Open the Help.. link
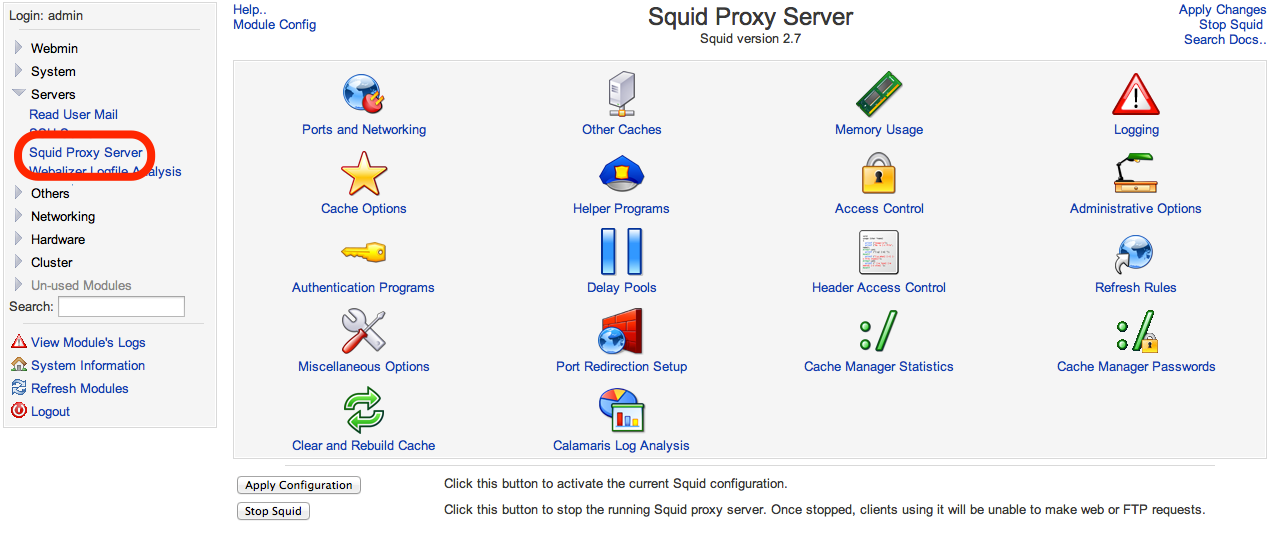This screenshot has height=535, width=1273. (250, 9)
